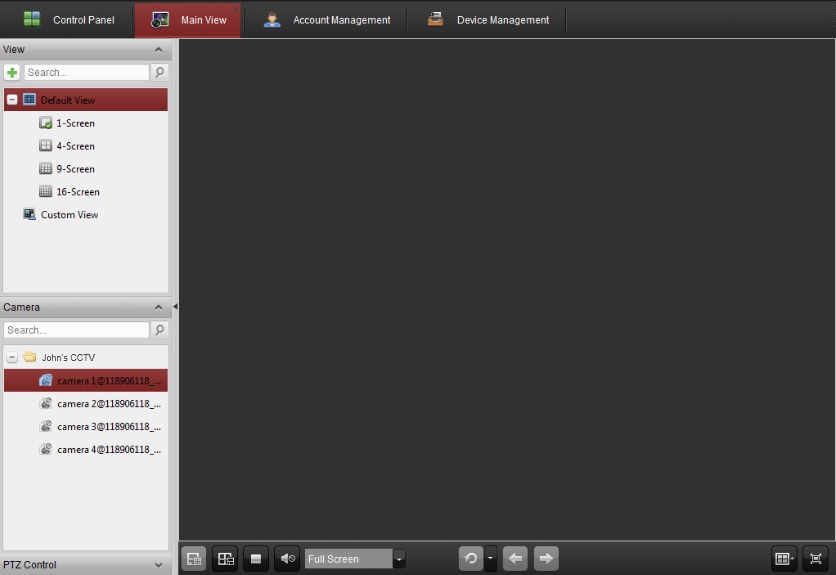
Task: Click the View panel search magnifier icon
Action: click(159, 73)
